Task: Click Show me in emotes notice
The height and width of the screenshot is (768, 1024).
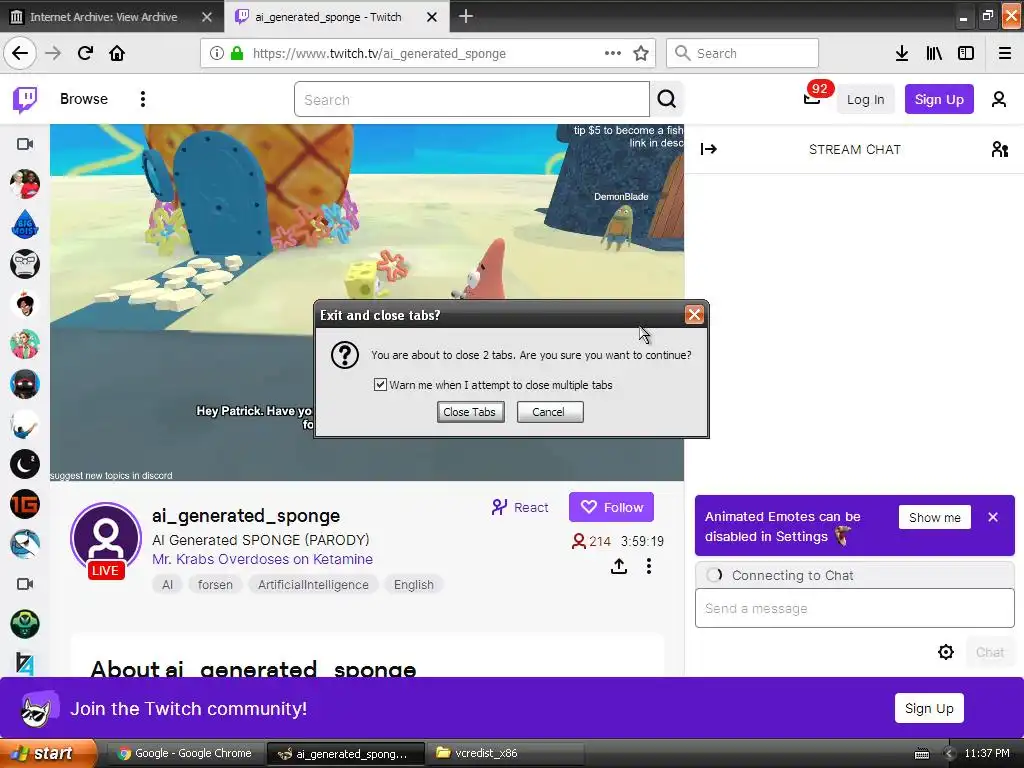Action: (x=935, y=517)
